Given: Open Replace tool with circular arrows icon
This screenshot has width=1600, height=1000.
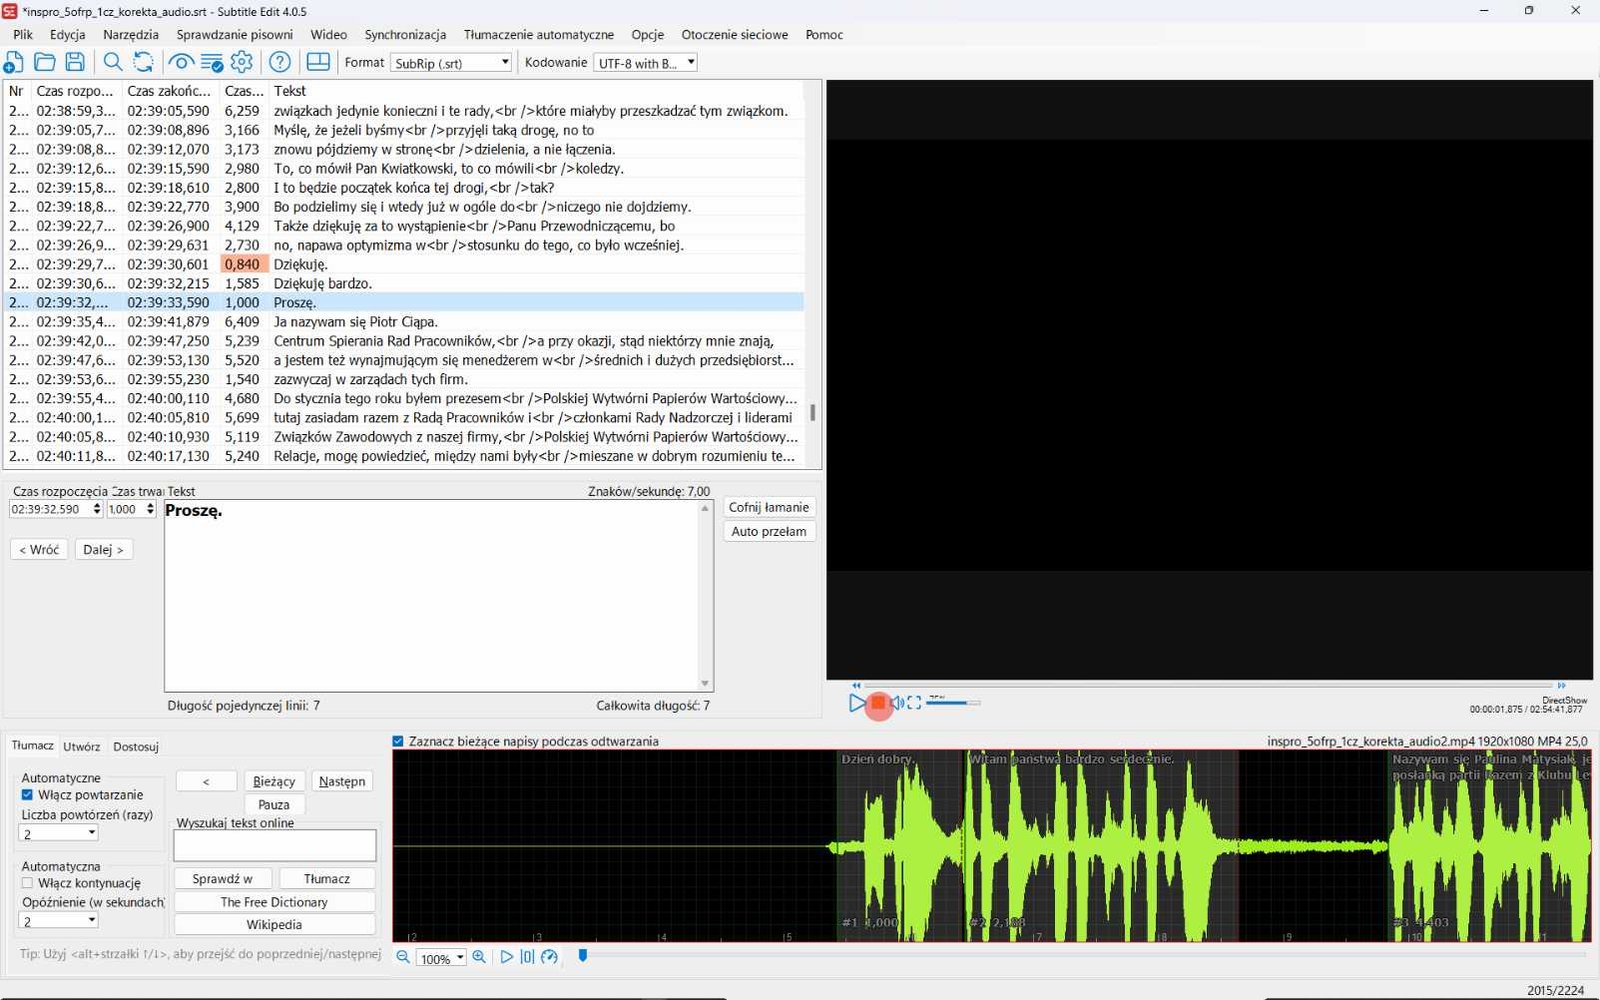Looking at the screenshot, I should click(x=144, y=62).
